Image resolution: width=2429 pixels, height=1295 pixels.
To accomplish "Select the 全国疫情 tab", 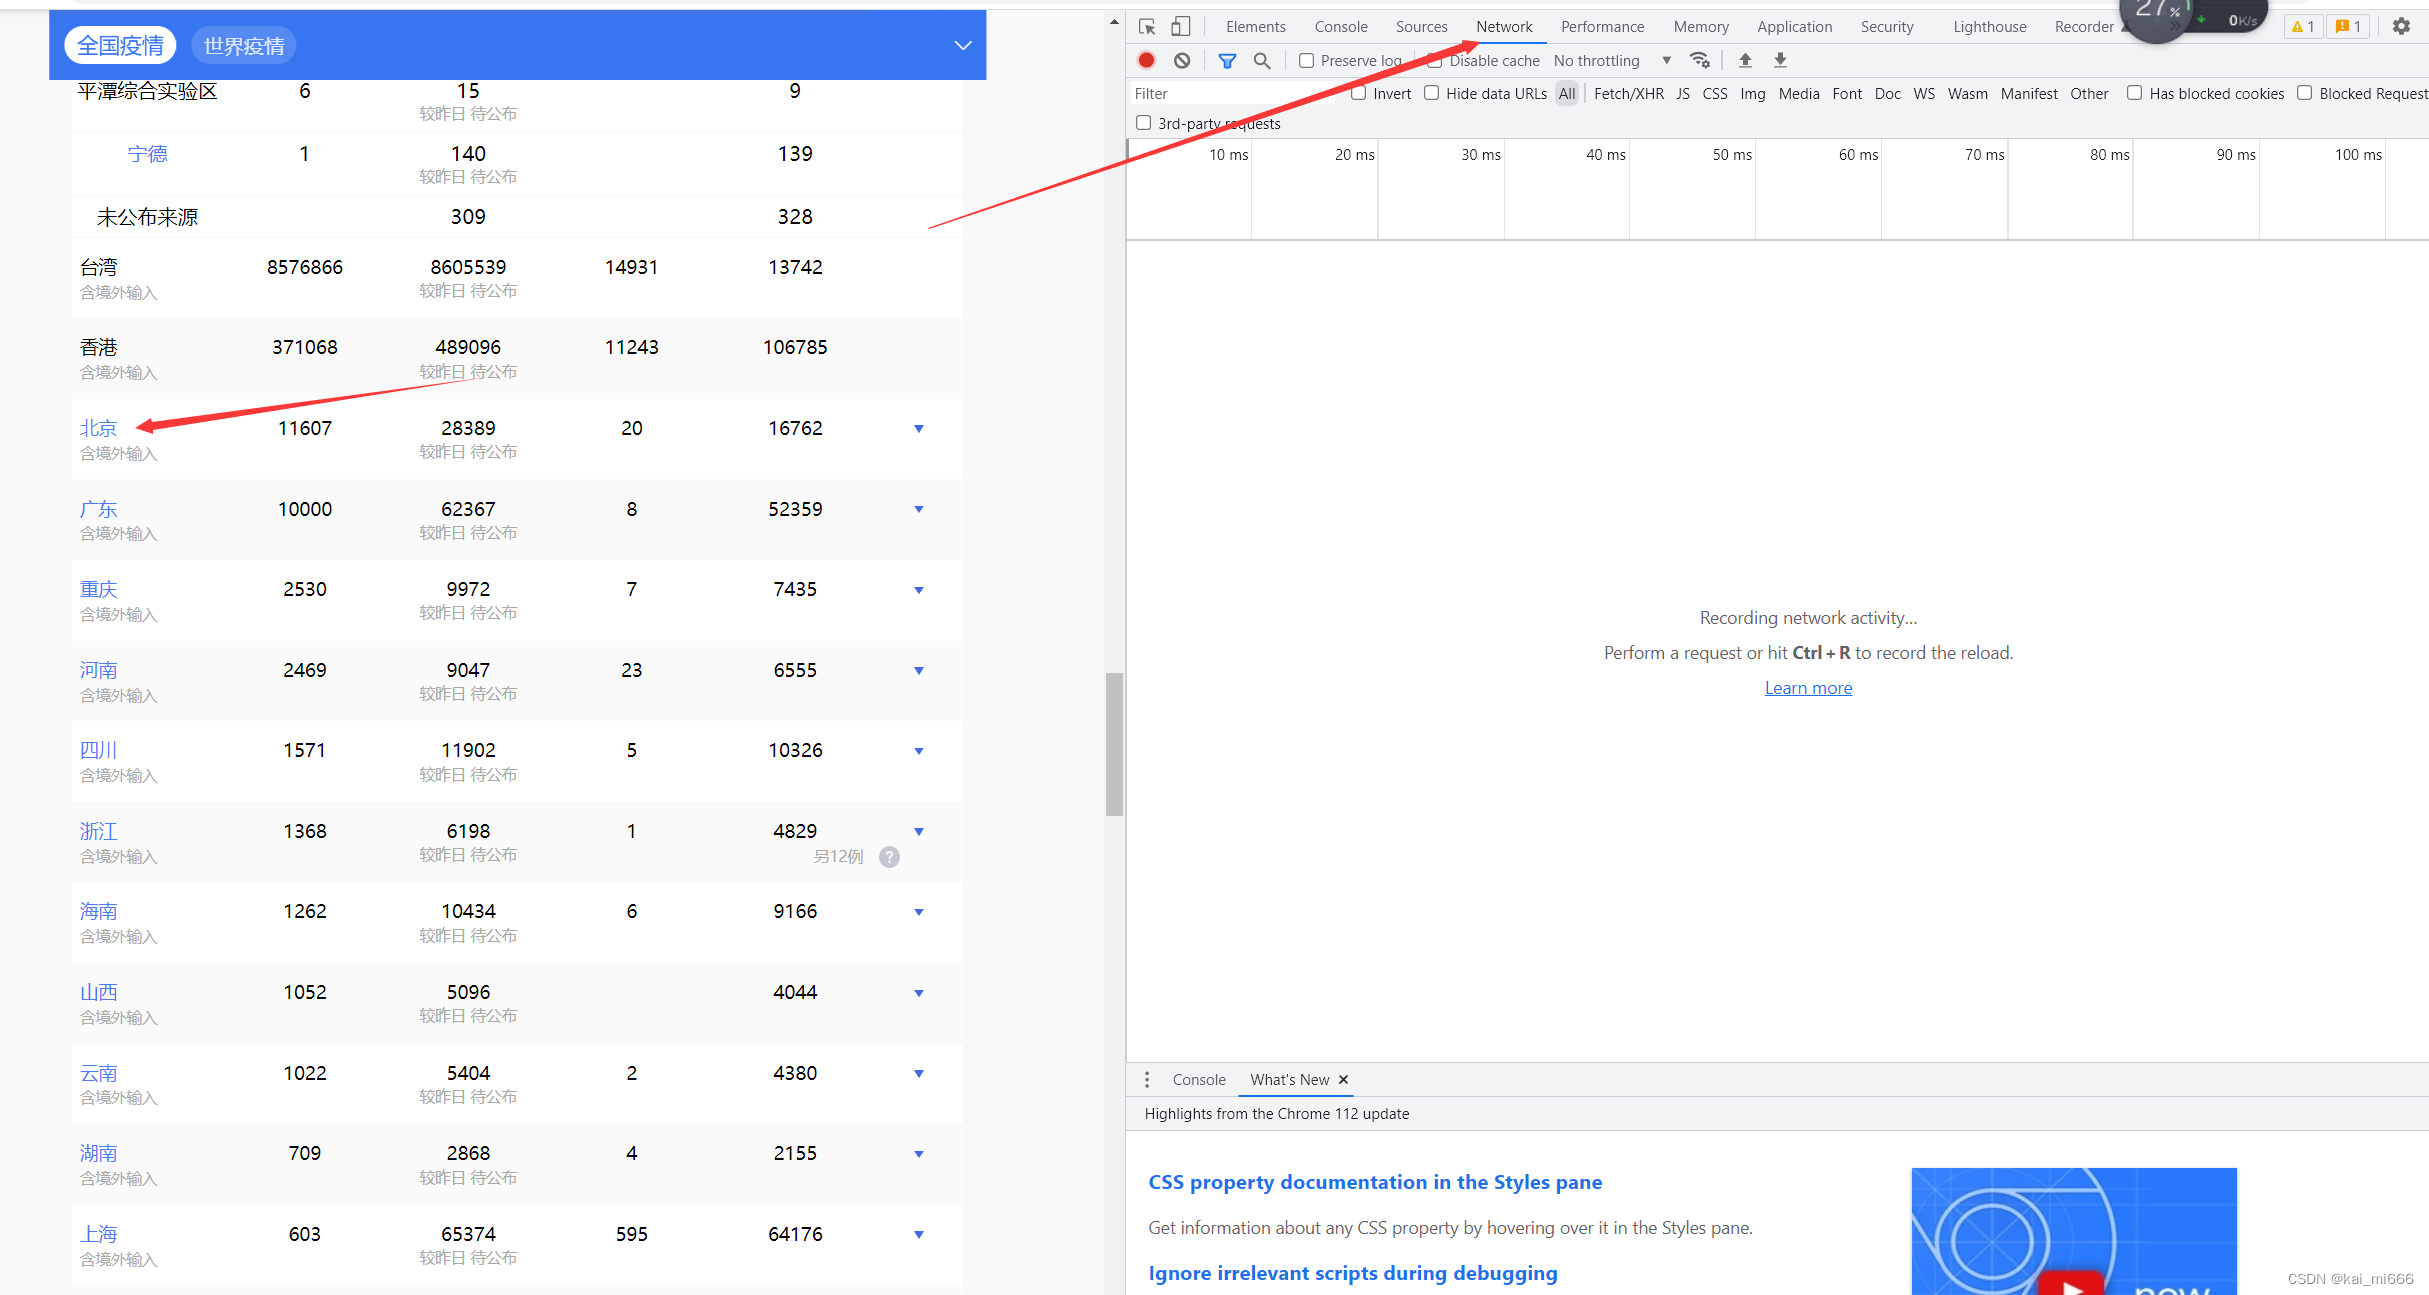I will [121, 46].
